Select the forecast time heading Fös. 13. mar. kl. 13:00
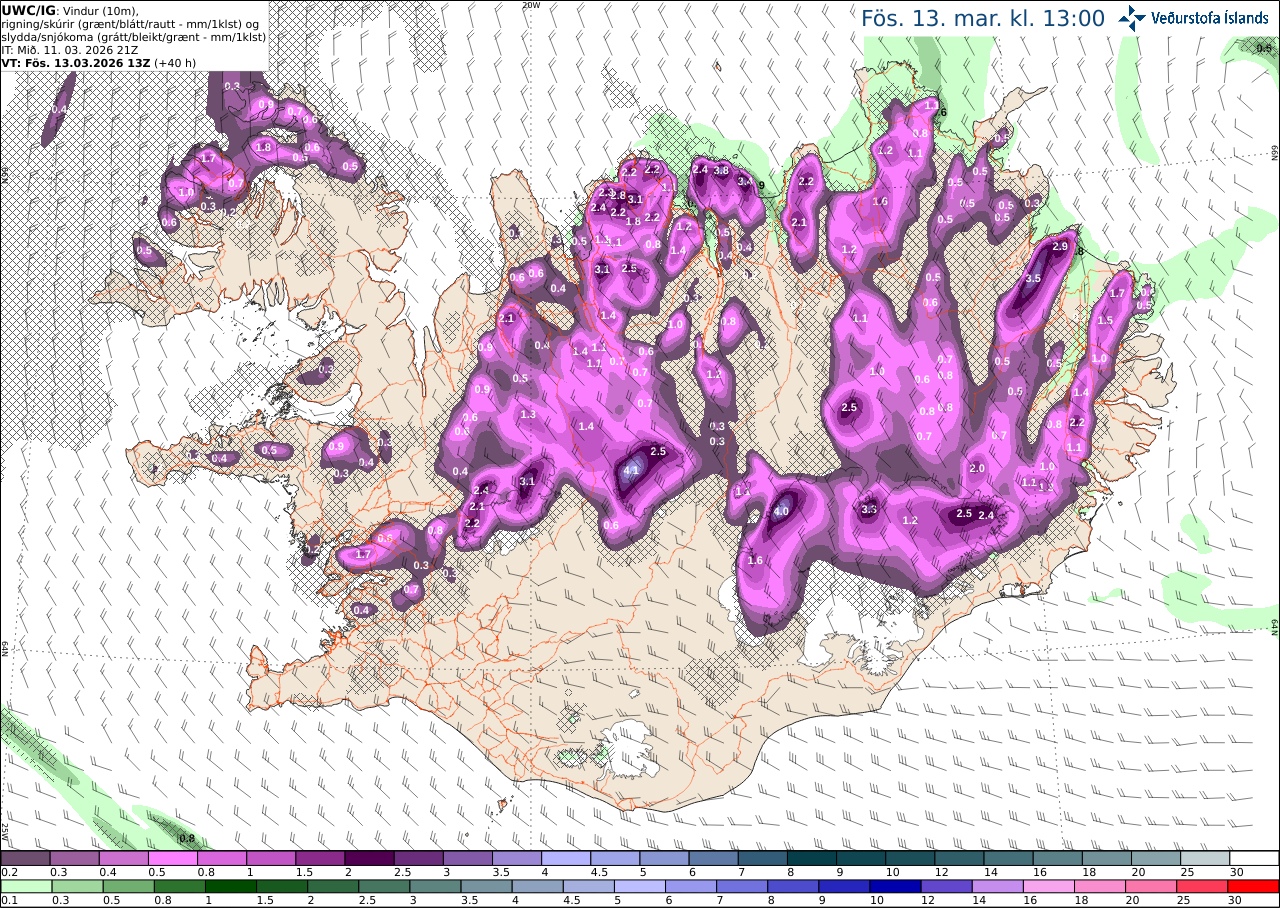Image resolution: width=1280 pixels, height=908 pixels. 983,18
